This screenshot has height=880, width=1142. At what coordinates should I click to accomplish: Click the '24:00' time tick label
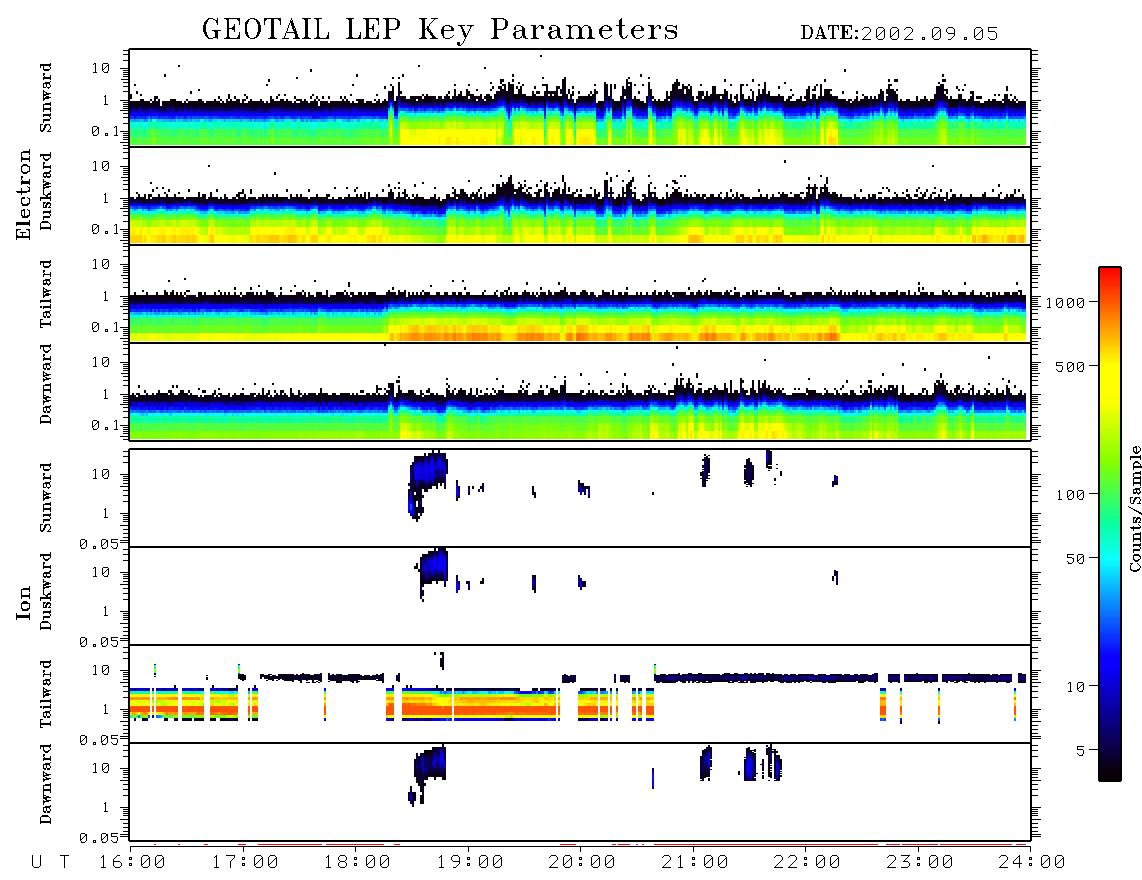click(1032, 863)
